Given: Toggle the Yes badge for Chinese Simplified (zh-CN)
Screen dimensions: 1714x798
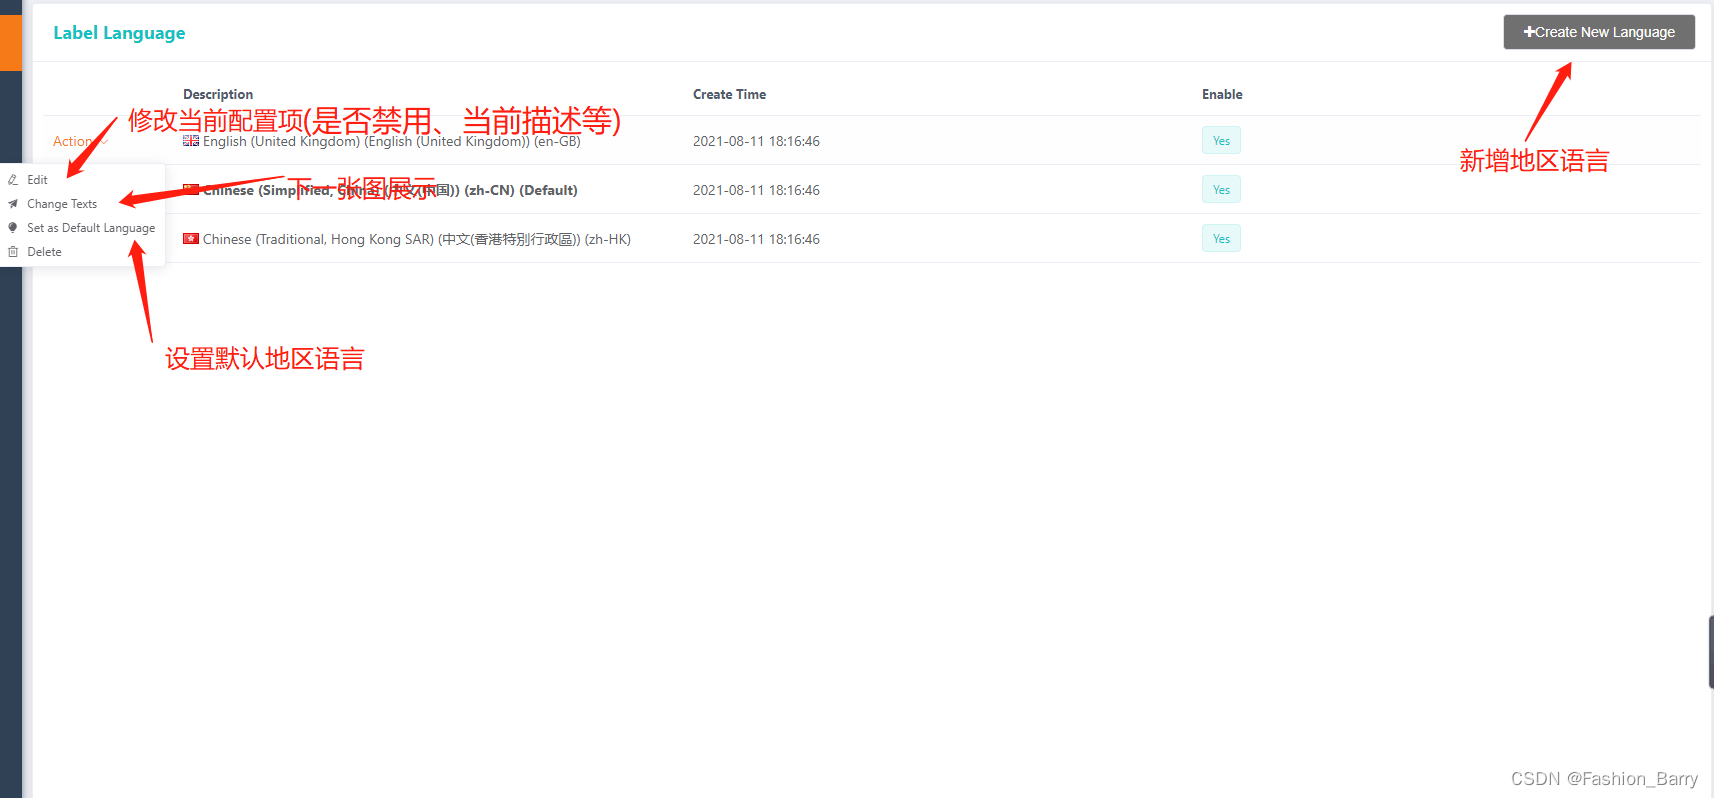Looking at the screenshot, I should [1221, 190].
